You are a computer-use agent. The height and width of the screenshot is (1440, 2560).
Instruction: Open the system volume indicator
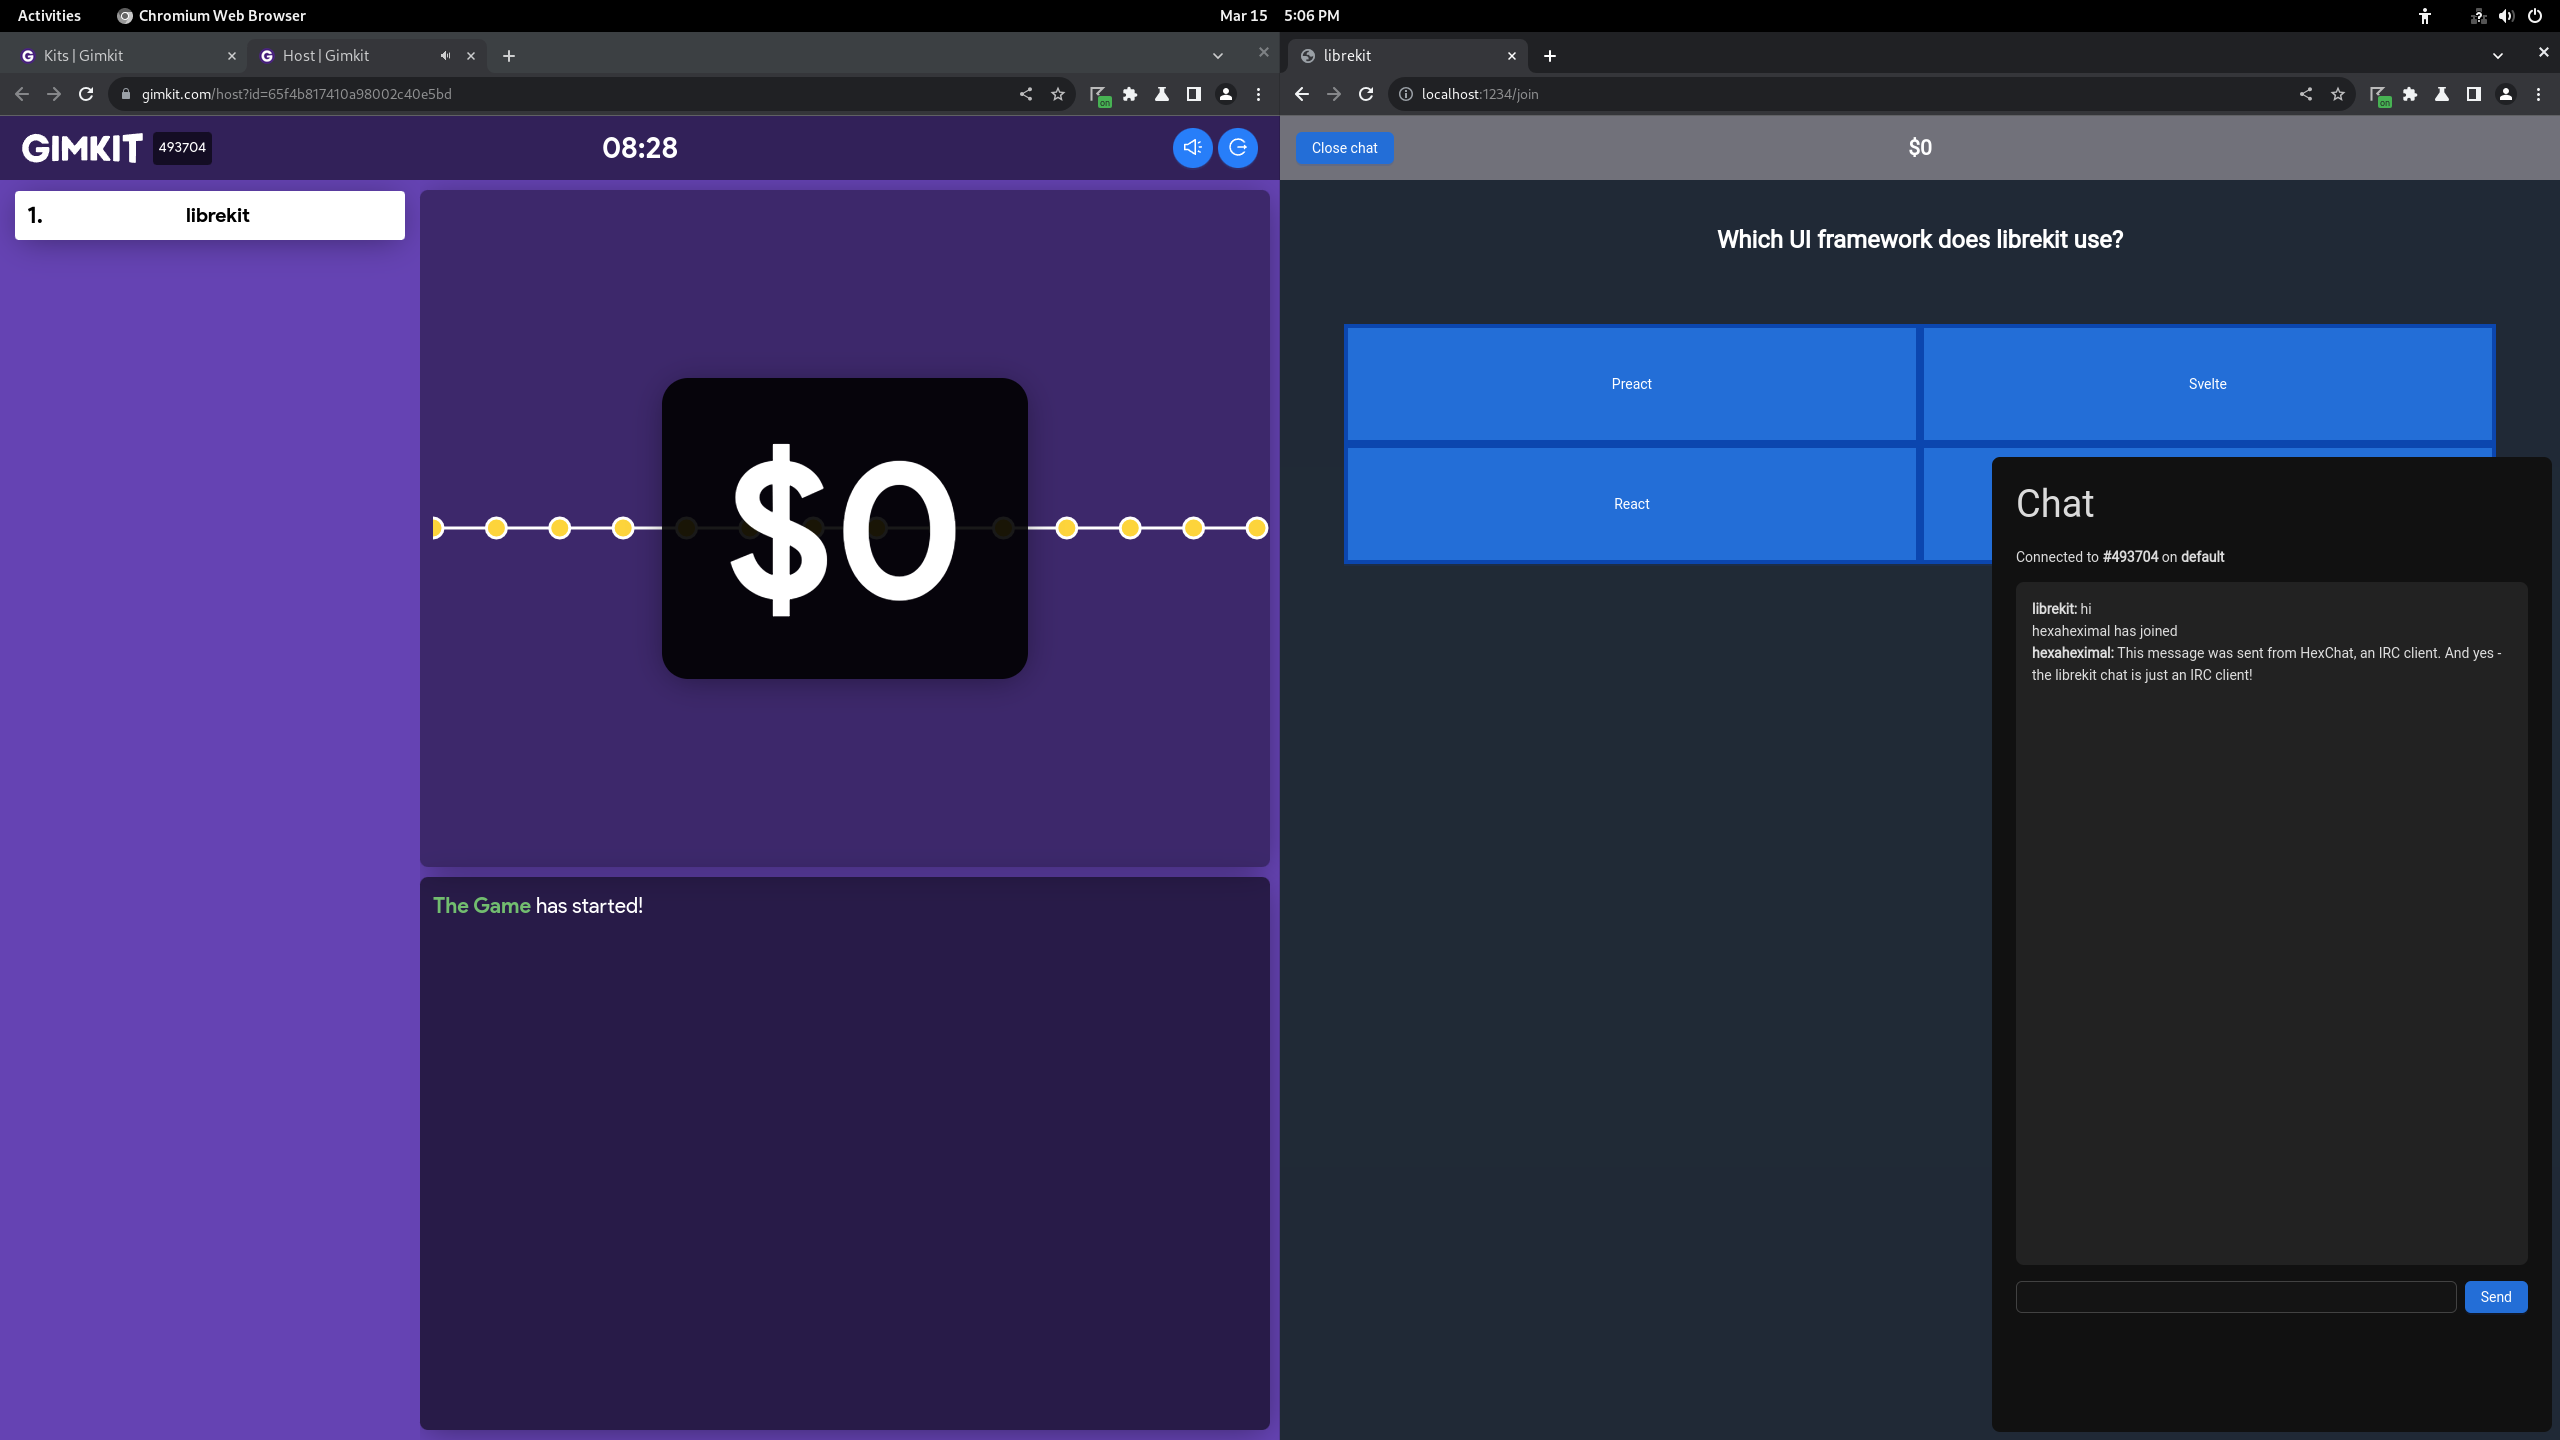tap(2506, 16)
